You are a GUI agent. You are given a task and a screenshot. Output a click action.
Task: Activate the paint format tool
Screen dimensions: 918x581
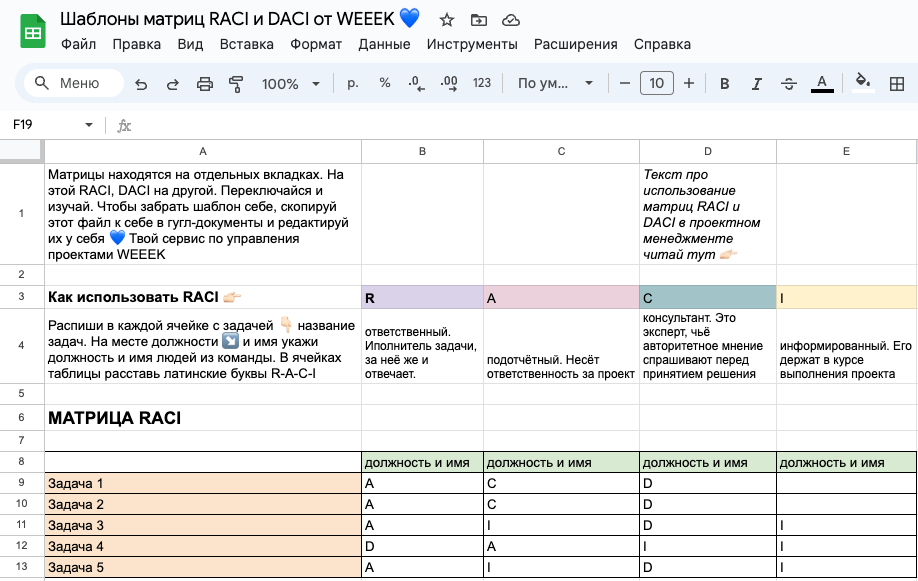[x=236, y=84]
